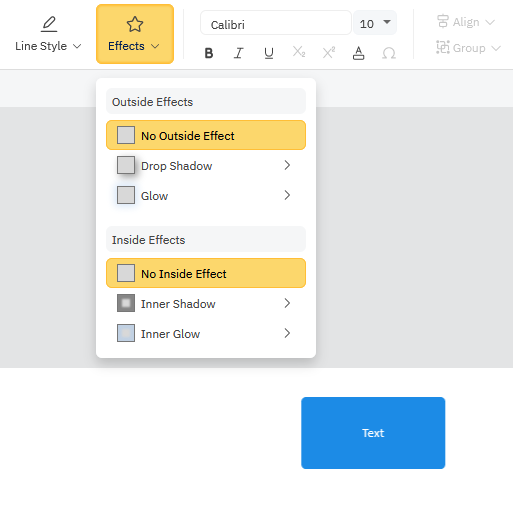Image resolution: width=513 pixels, height=509 pixels.
Task: Click the Effects star icon
Action: tap(135, 24)
